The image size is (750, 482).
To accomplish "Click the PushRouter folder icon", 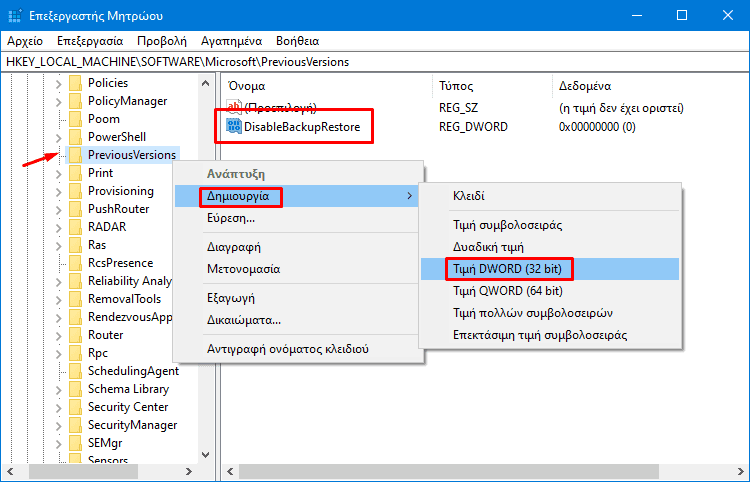I will tap(76, 209).
